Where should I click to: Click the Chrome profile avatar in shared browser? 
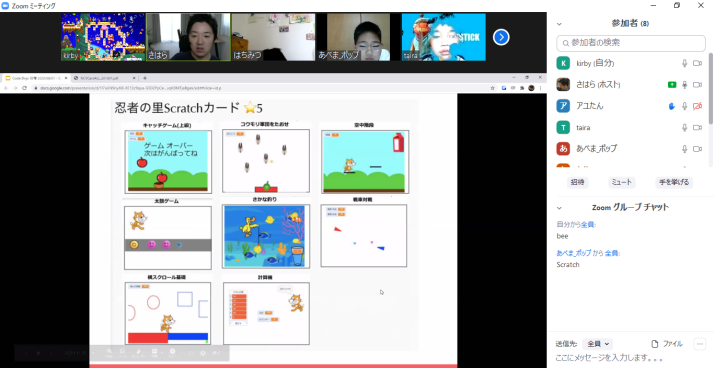[531, 88]
